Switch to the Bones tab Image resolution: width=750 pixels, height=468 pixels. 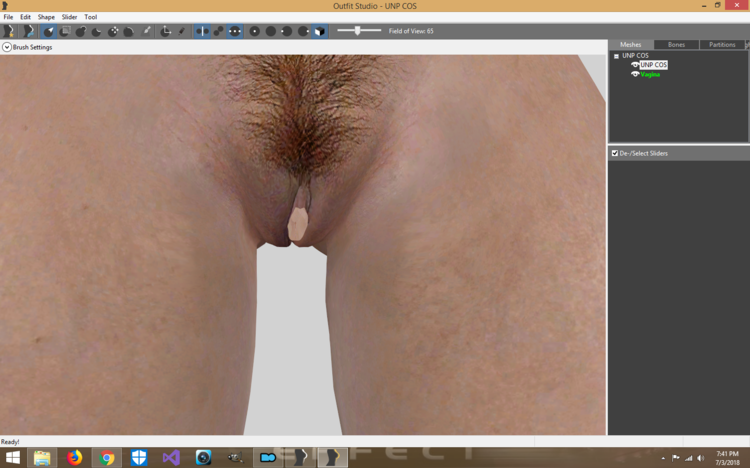tap(676, 45)
